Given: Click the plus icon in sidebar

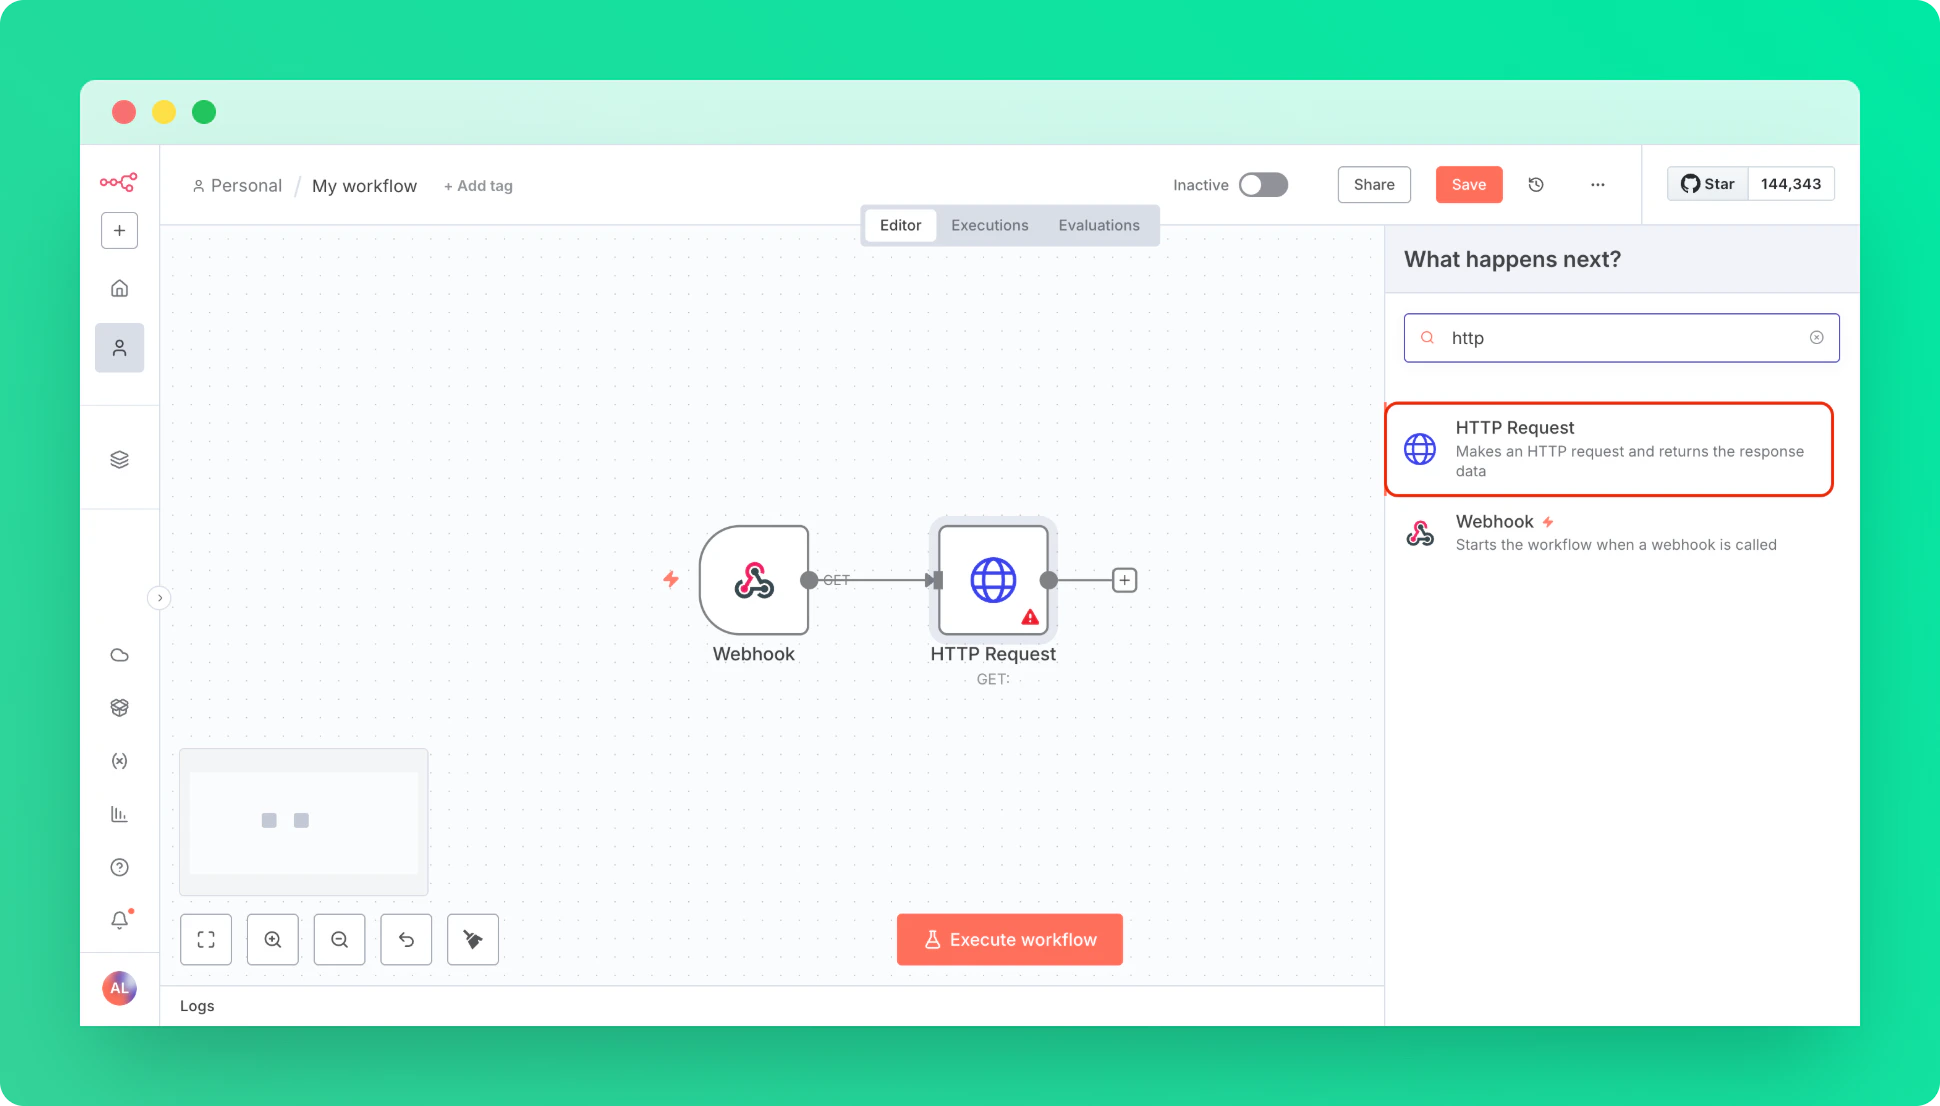Looking at the screenshot, I should tap(119, 231).
